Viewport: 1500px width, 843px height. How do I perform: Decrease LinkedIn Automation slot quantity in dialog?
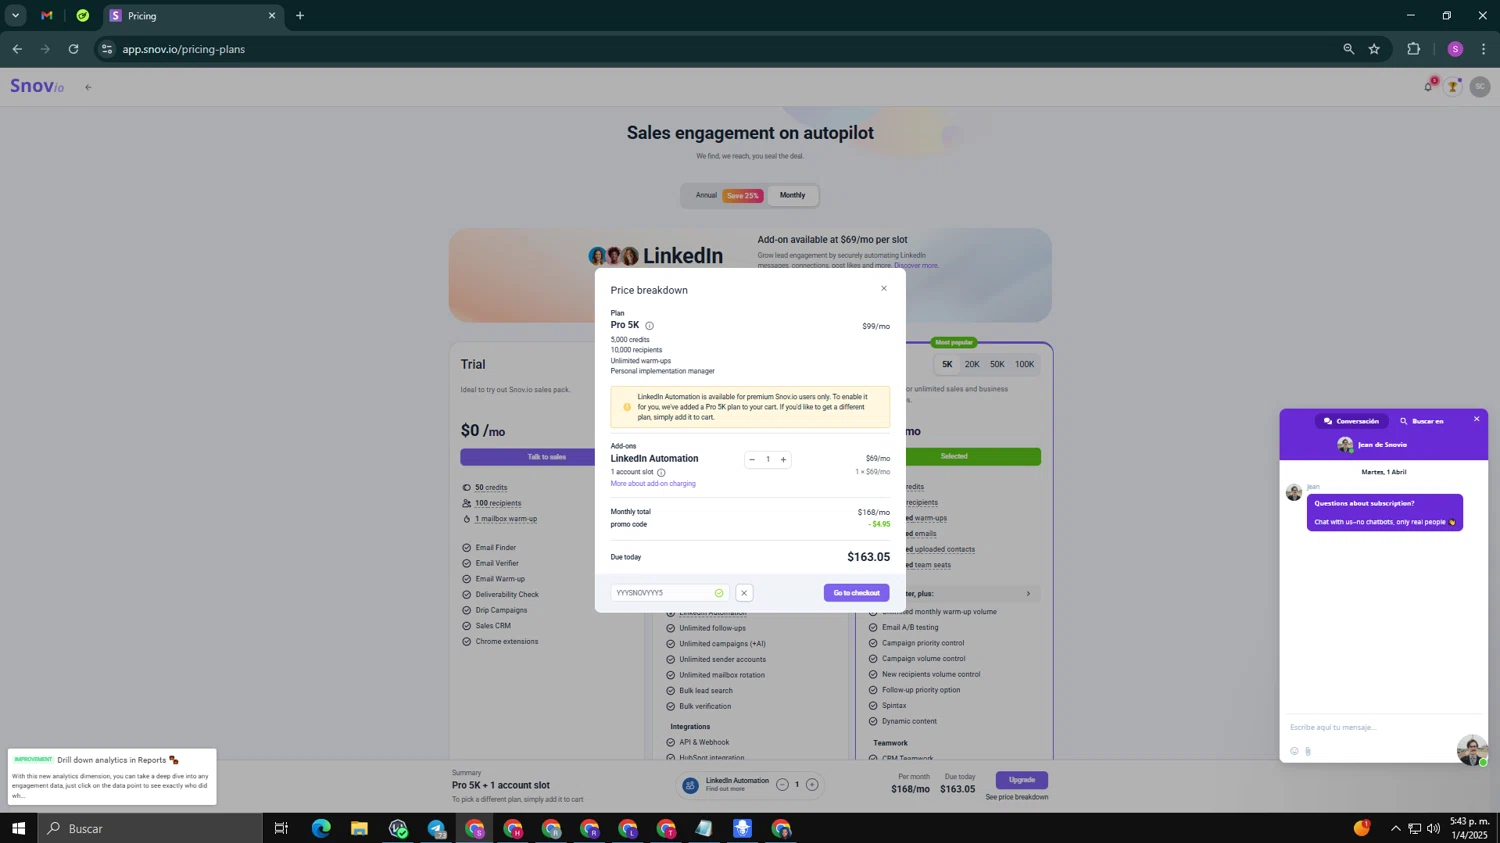pos(752,460)
